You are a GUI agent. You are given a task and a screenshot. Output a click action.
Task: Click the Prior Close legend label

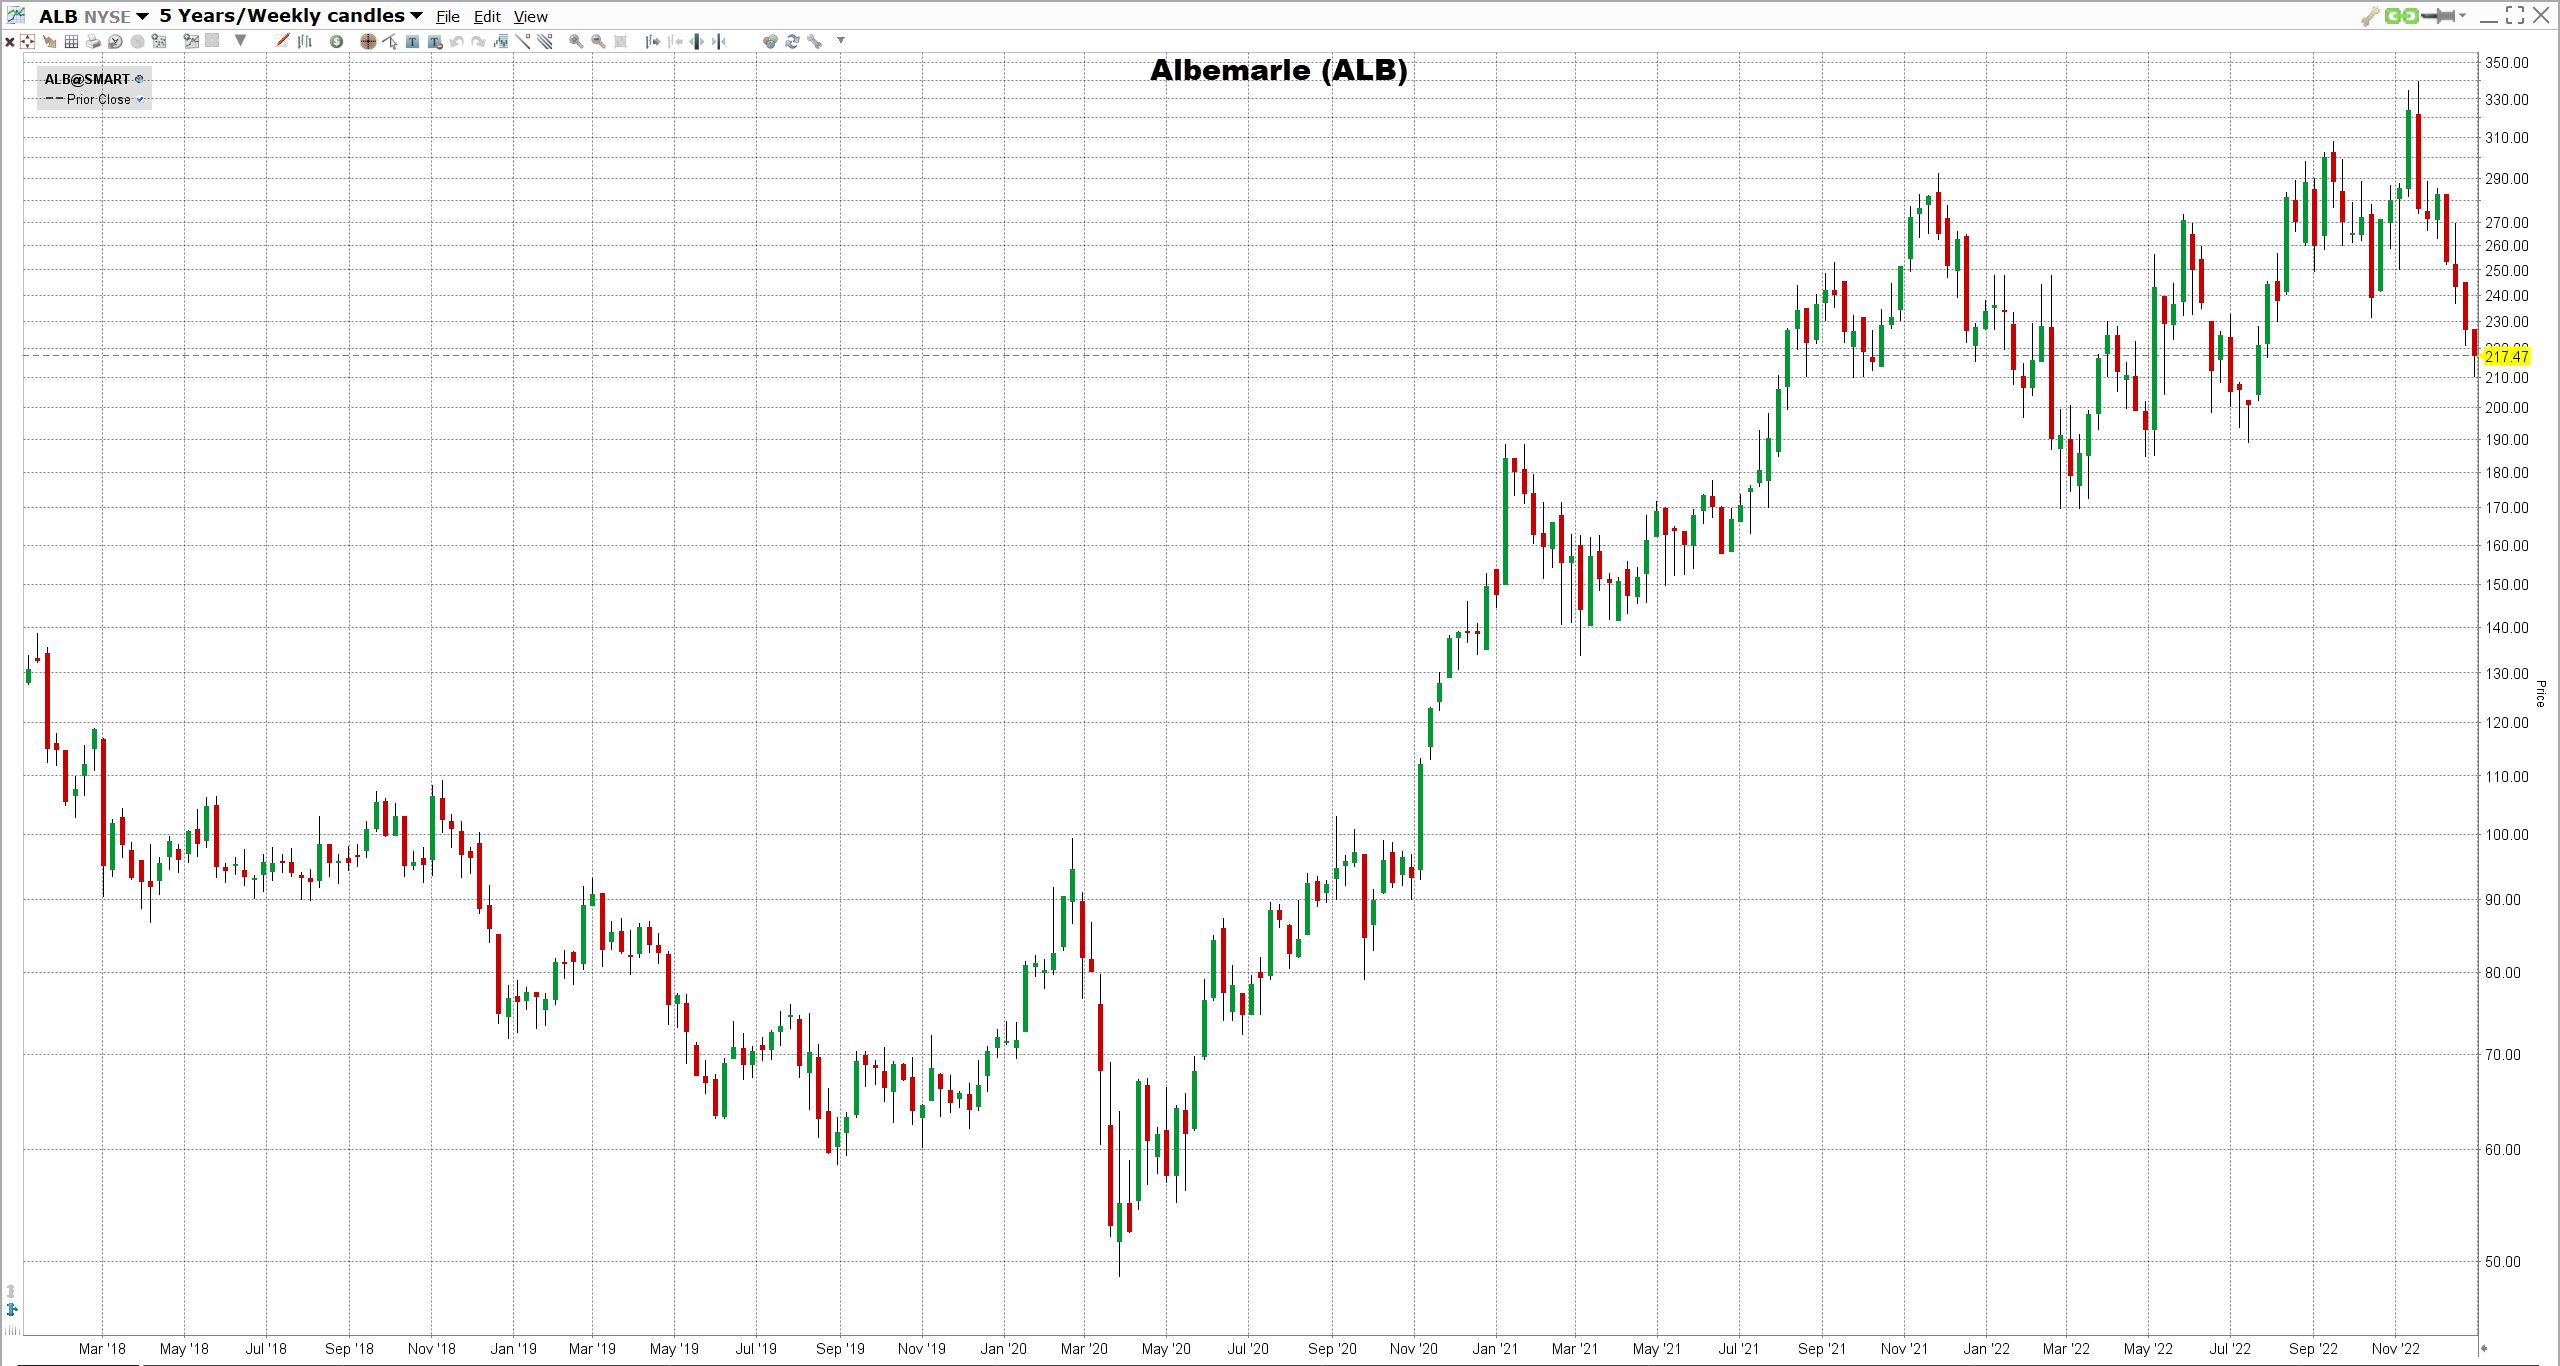(x=99, y=99)
